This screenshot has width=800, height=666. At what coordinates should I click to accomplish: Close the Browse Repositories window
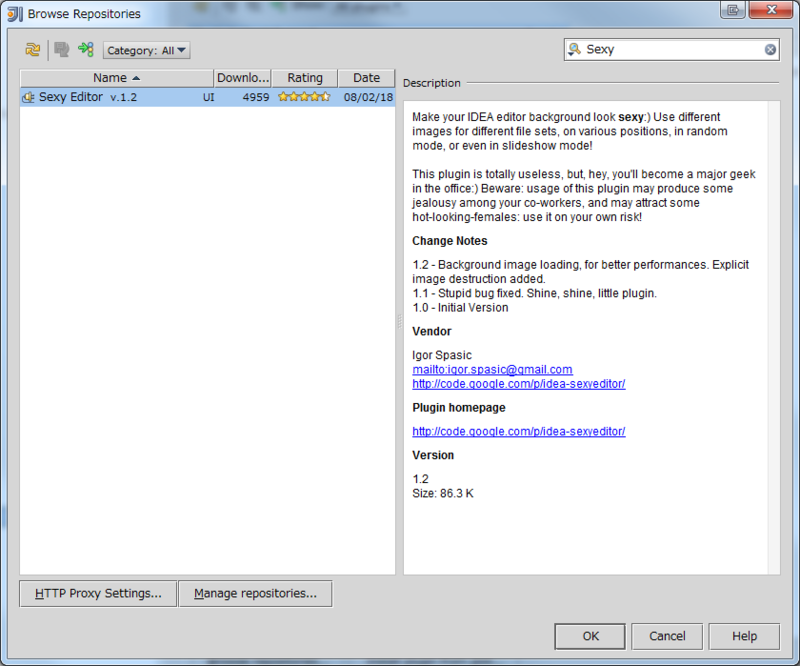(x=771, y=10)
